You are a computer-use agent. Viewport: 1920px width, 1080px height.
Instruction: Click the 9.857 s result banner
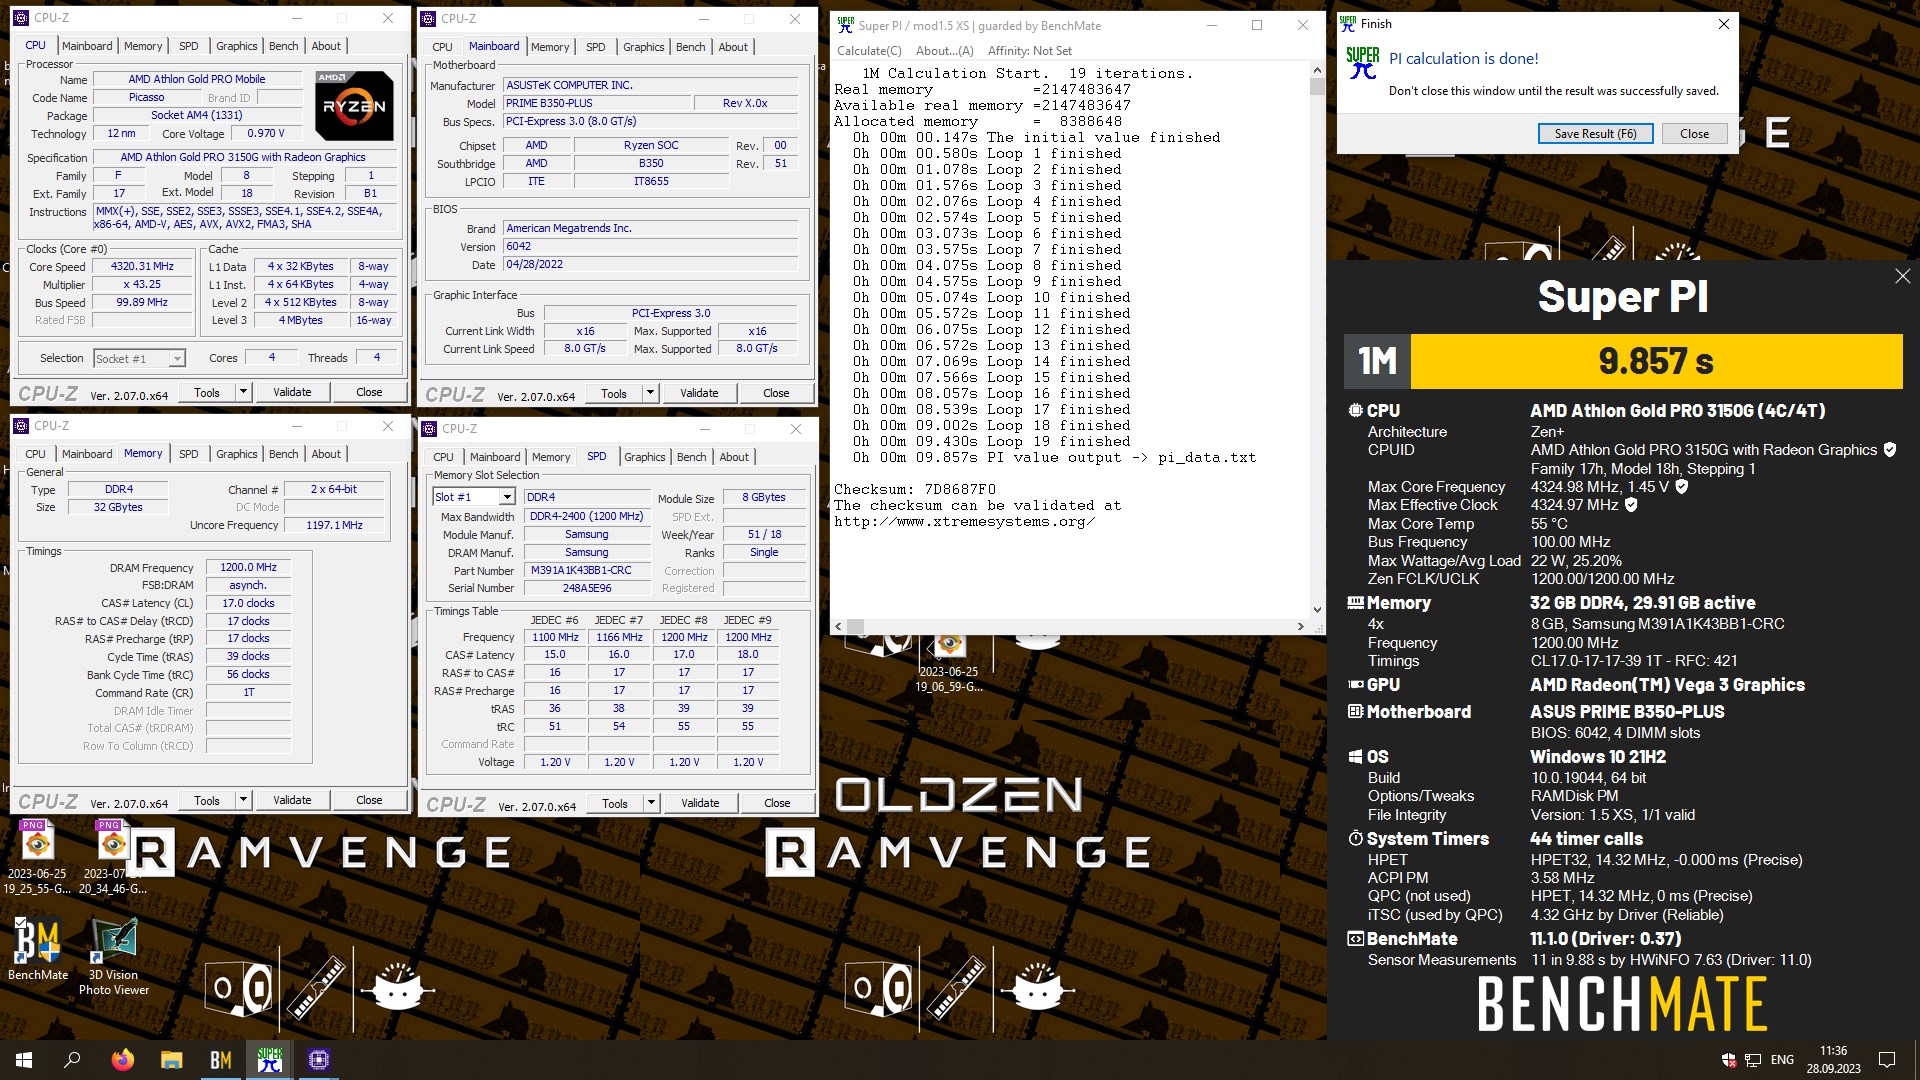1656,361
